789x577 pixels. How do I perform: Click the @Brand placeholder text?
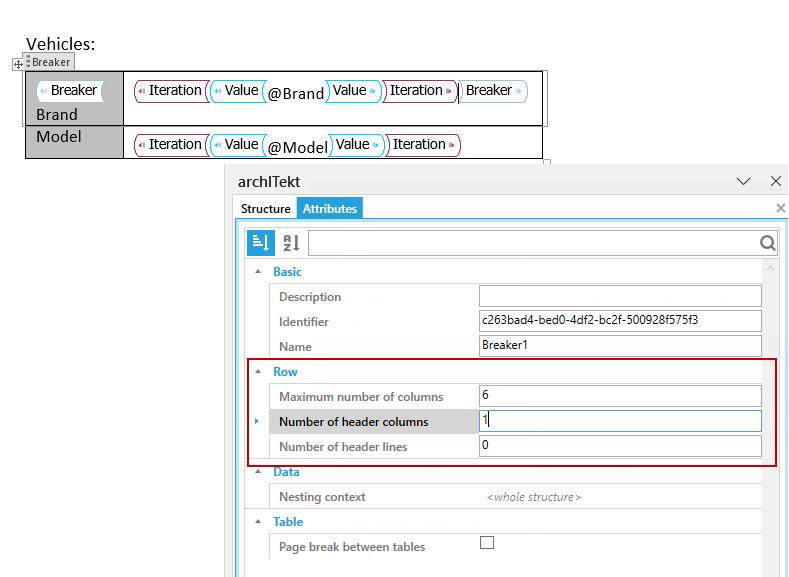click(295, 94)
